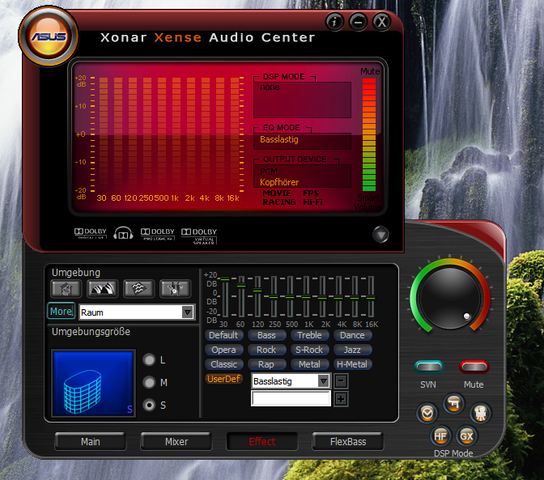Click the empty user preset name field
The height and width of the screenshot is (480, 544).
(291, 398)
